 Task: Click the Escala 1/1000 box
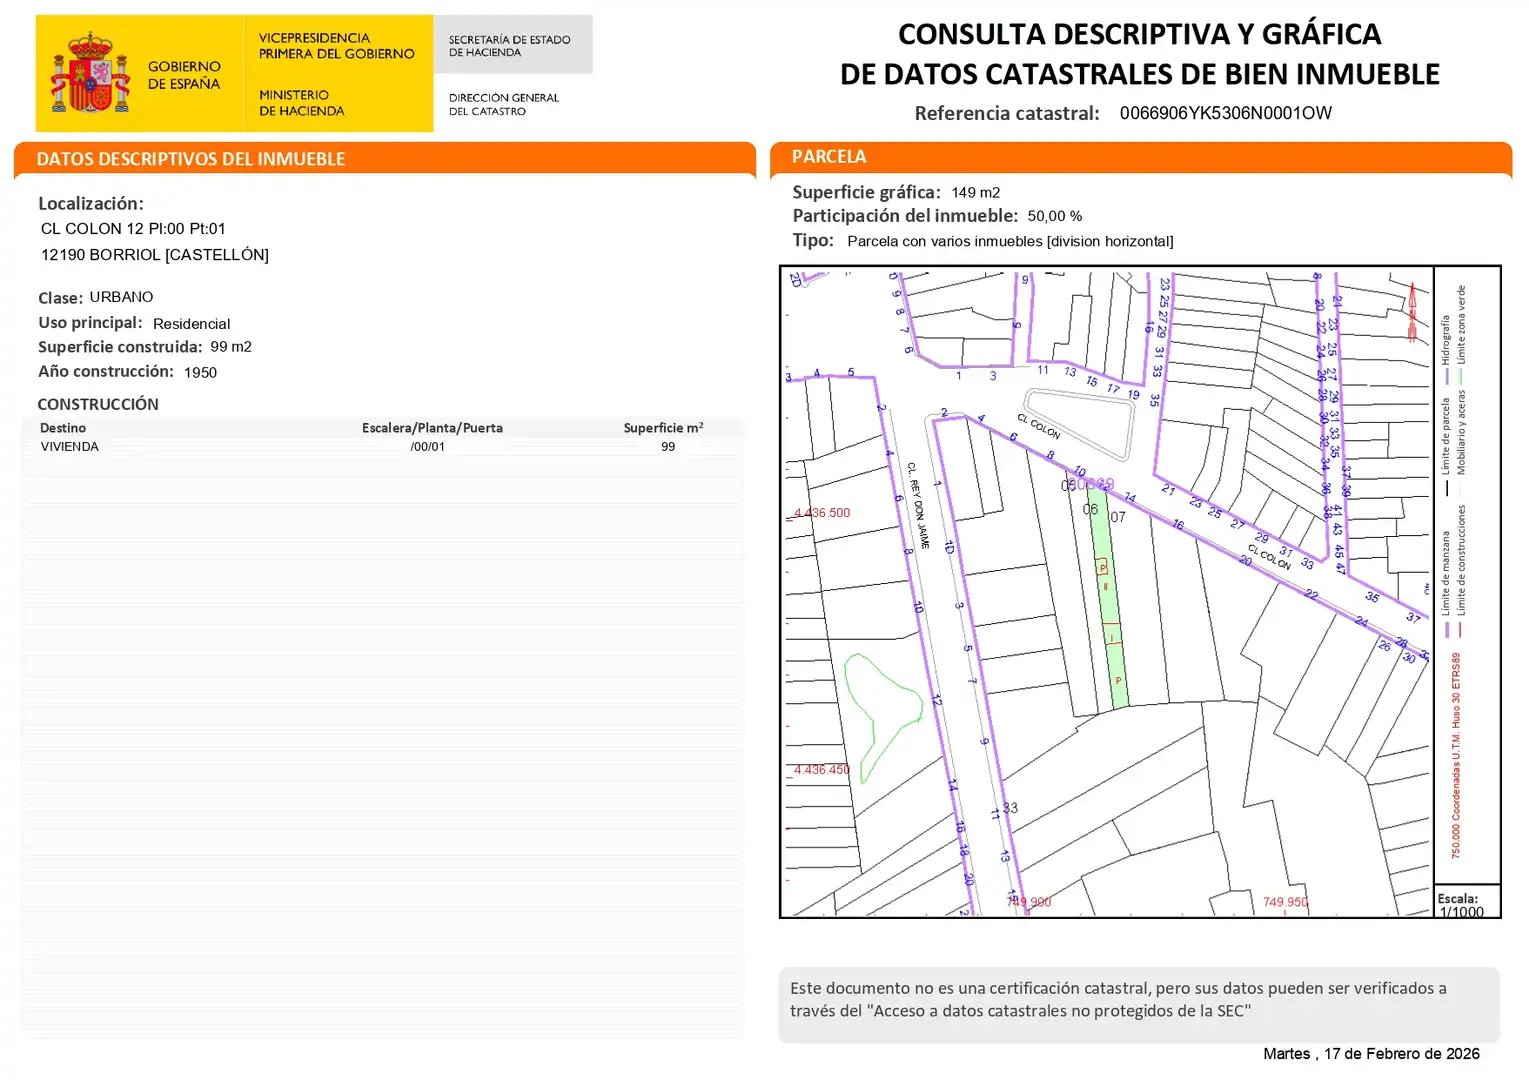[x=1466, y=904]
